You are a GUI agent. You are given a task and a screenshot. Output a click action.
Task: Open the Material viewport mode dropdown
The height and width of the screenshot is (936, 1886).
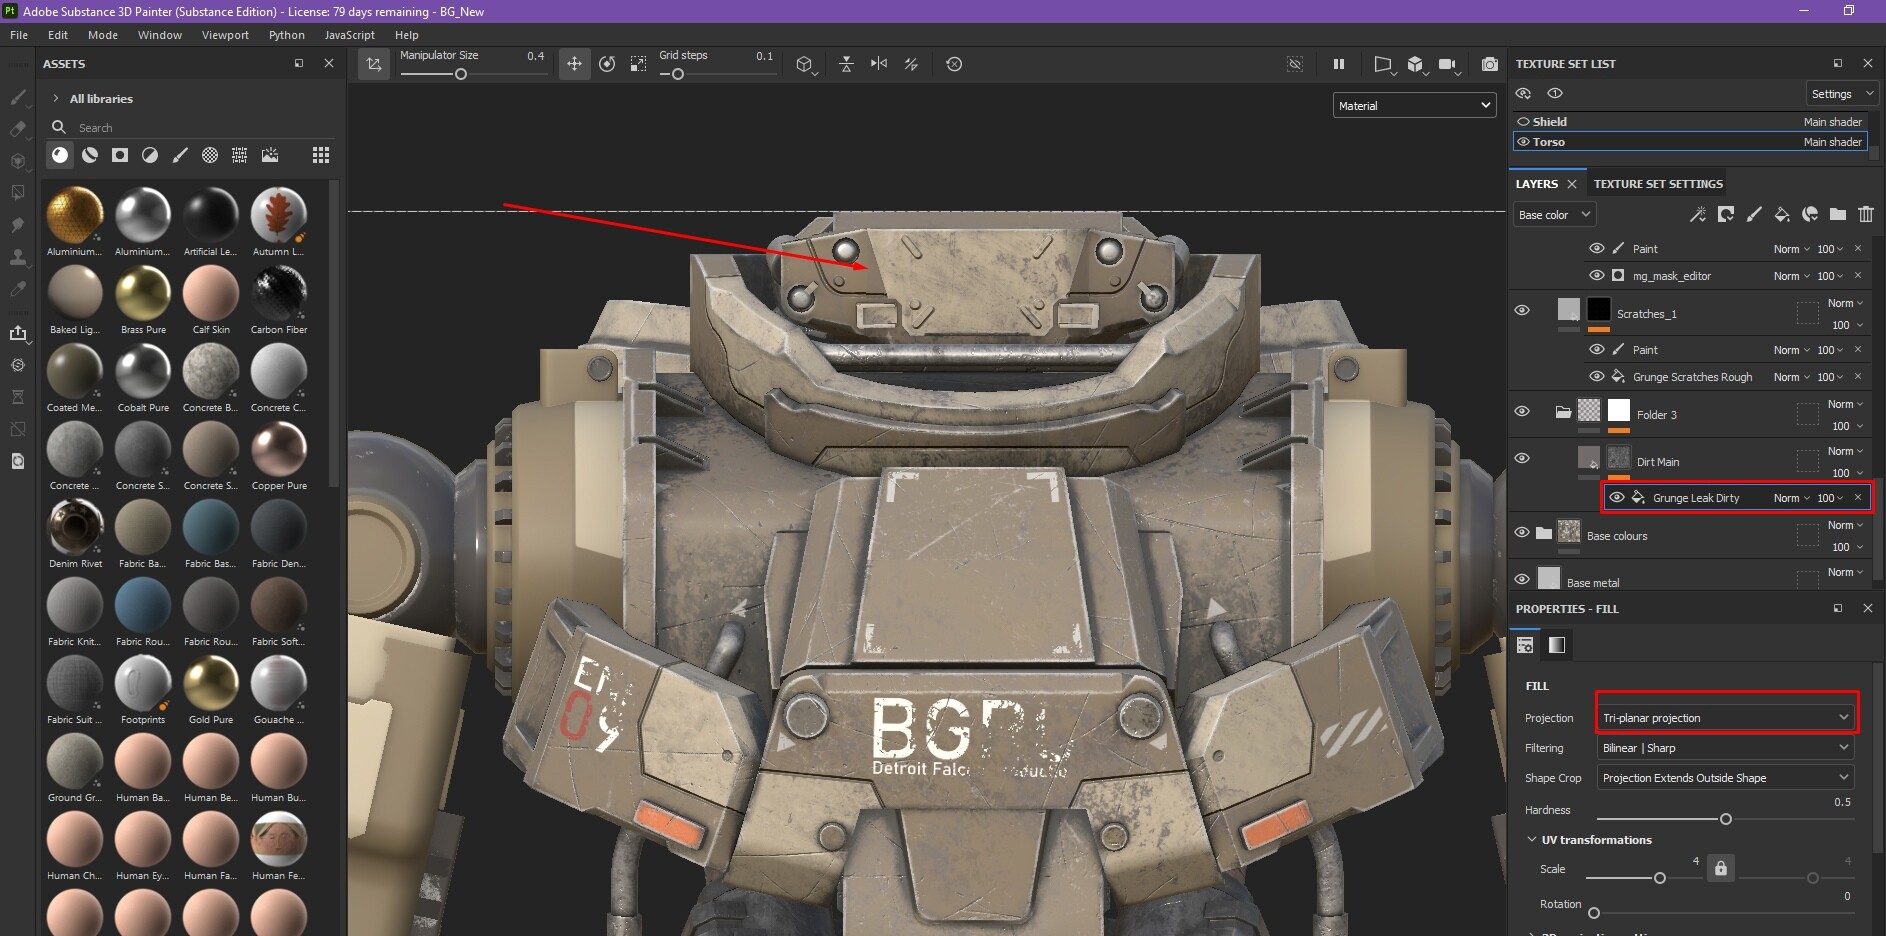point(1414,105)
